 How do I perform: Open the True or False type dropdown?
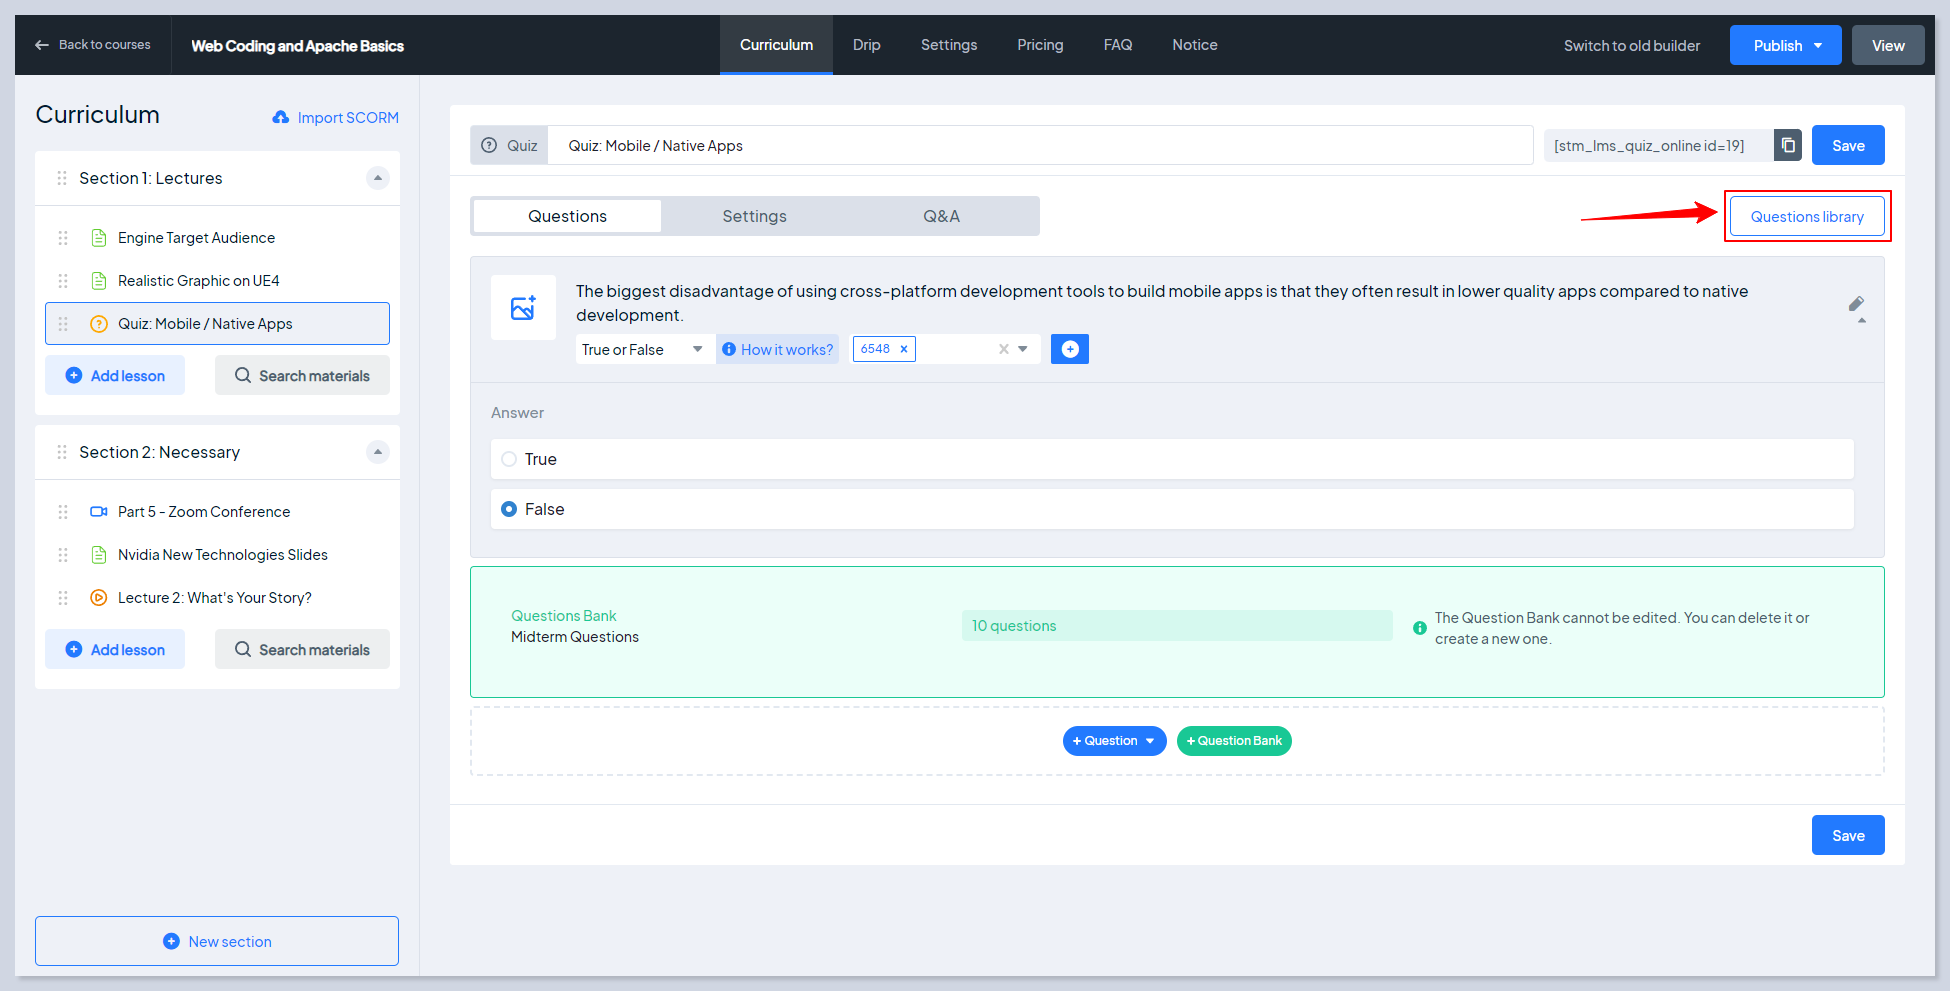pos(642,349)
